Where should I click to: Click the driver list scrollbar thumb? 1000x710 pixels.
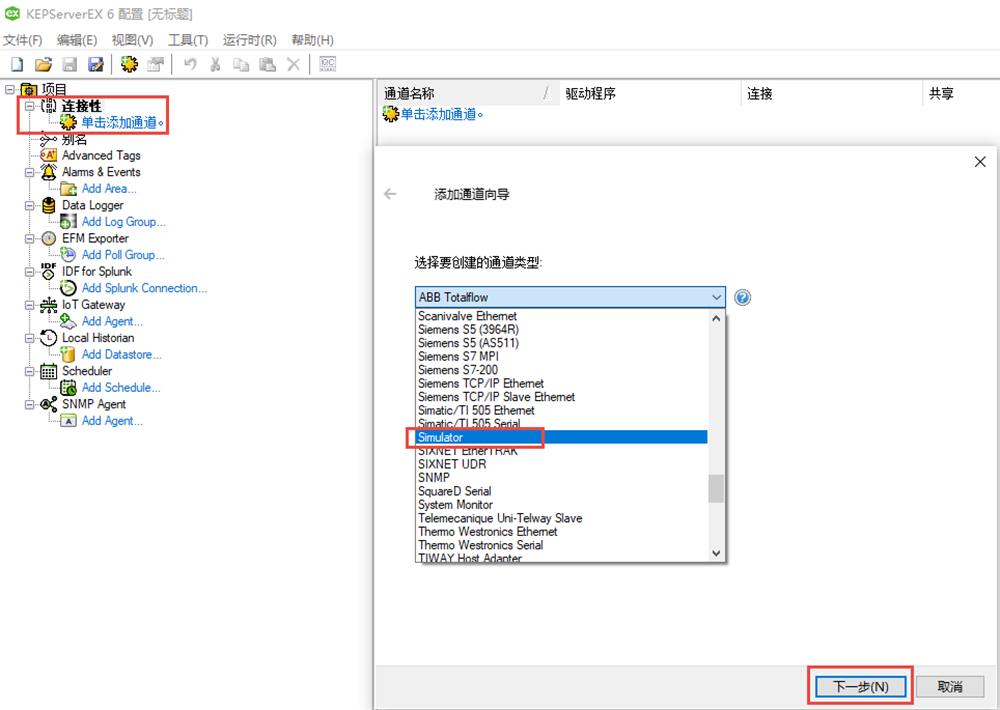[x=716, y=489]
